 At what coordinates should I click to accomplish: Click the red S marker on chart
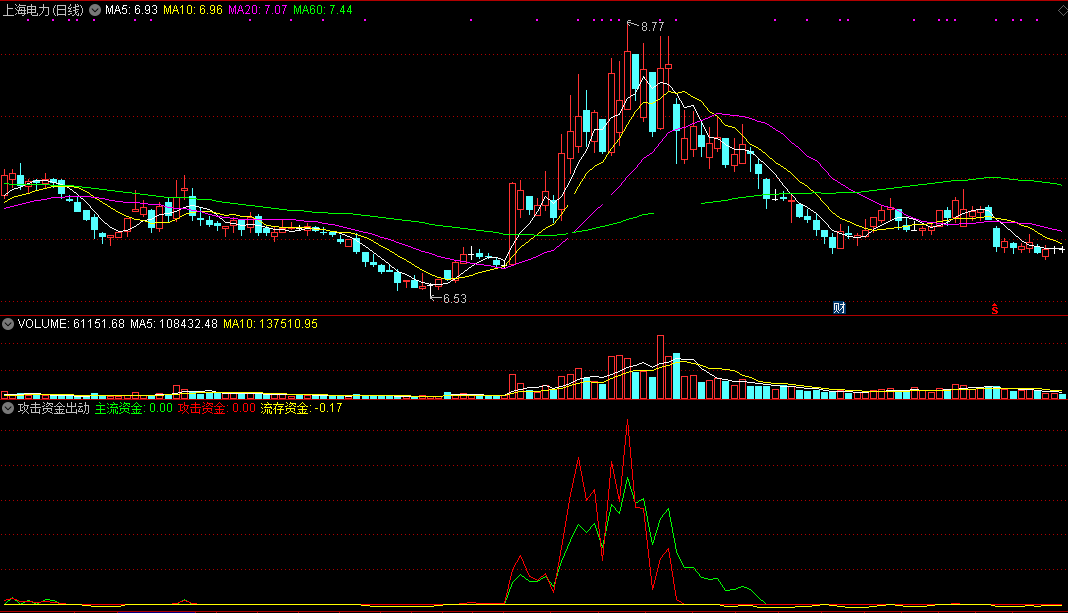tap(994, 309)
